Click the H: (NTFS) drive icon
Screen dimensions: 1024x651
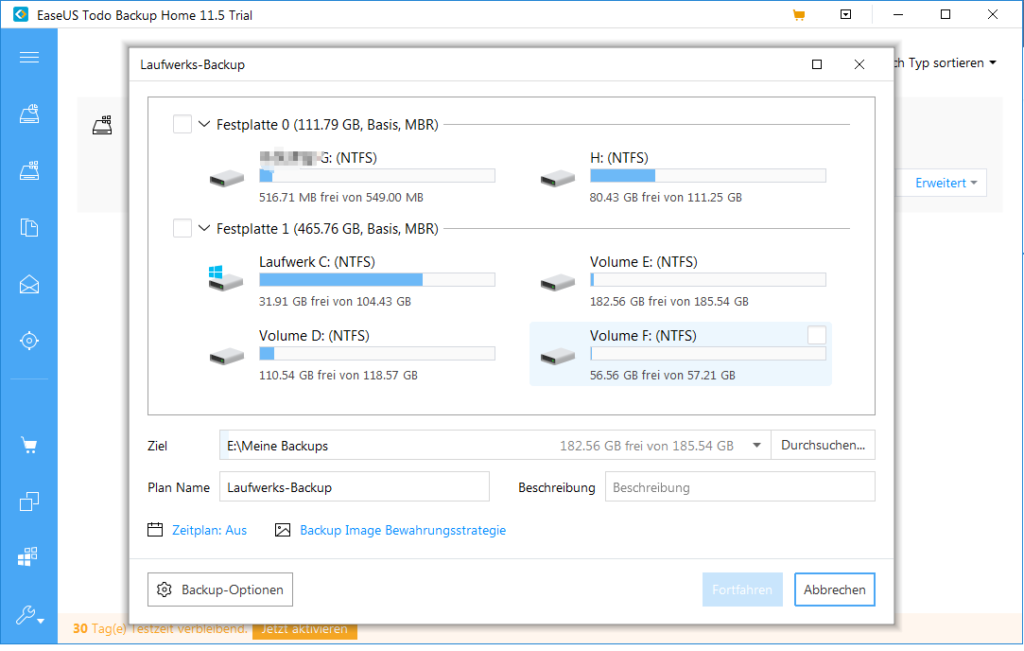click(x=558, y=178)
